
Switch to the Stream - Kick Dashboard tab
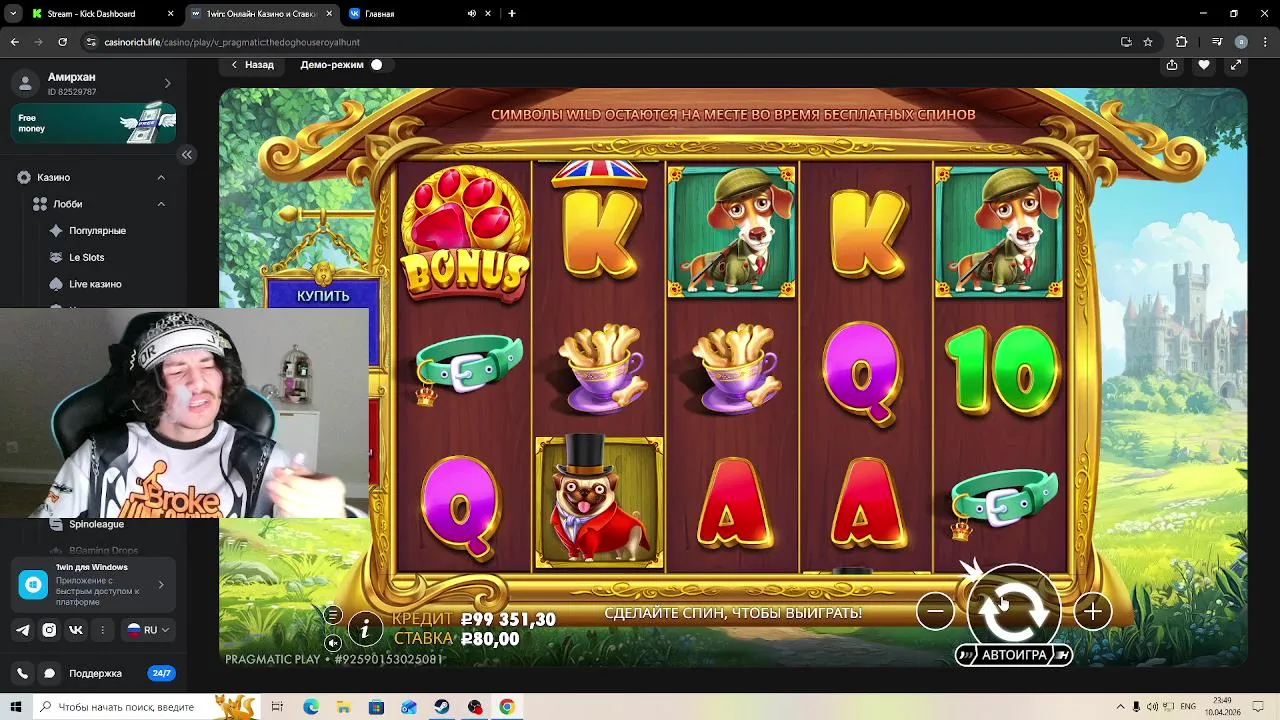[101, 14]
